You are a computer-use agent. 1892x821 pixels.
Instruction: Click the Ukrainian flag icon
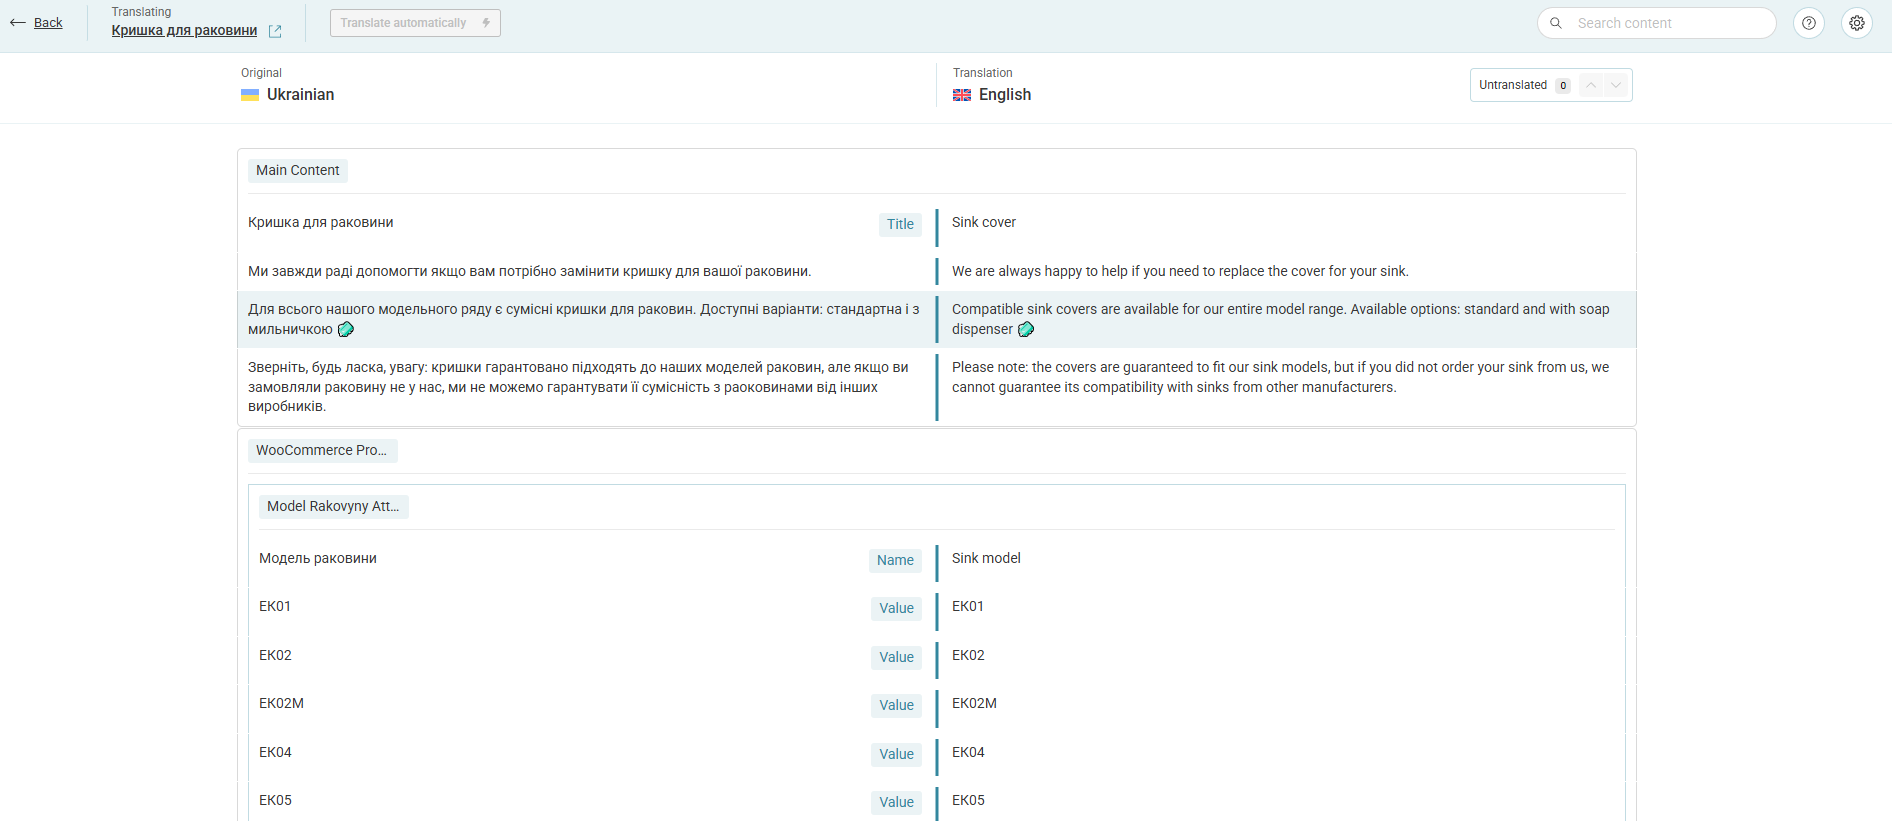point(250,95)
